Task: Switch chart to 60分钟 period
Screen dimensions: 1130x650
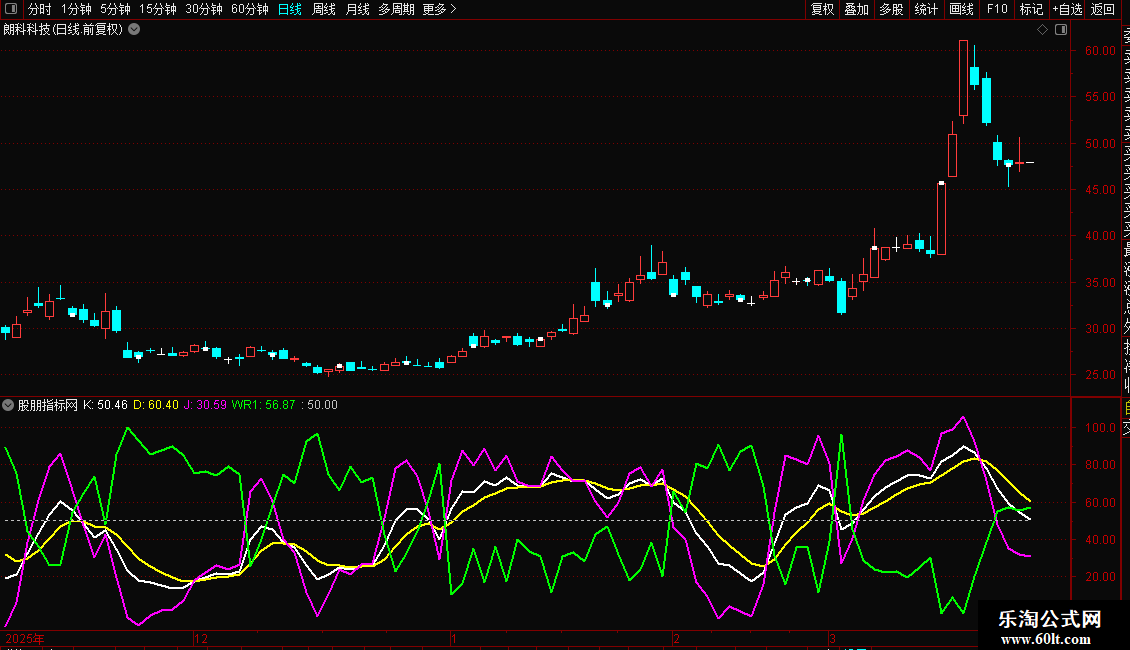Action: [x=249, y=9]
